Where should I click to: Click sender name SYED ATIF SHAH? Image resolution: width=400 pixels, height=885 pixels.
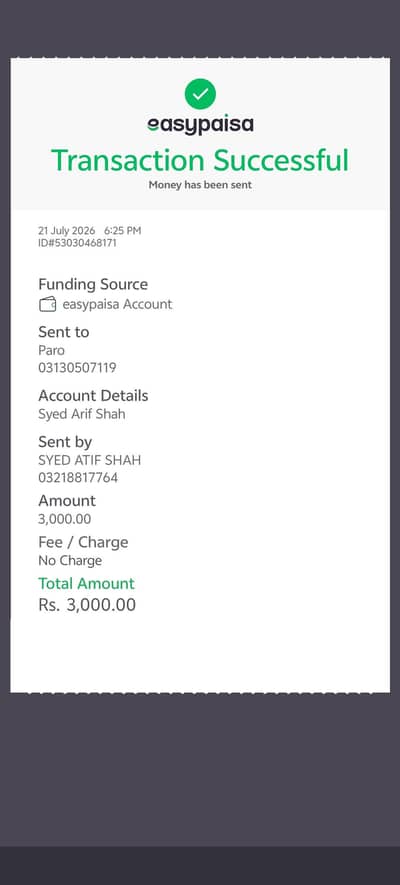90,461
